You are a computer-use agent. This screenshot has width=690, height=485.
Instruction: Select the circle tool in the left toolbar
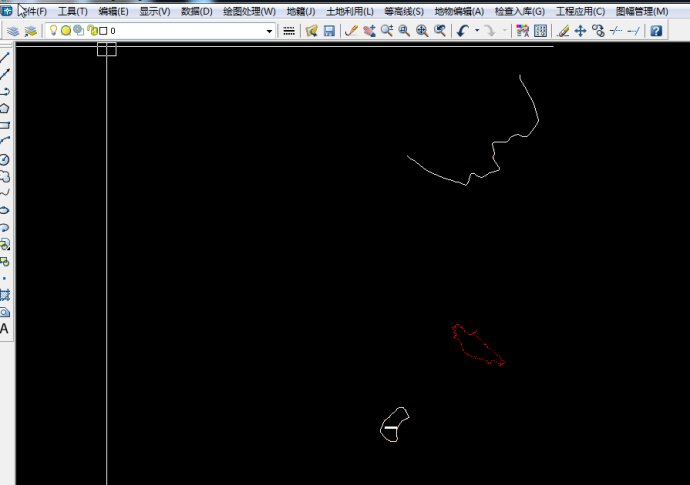[x=5, y=159]
